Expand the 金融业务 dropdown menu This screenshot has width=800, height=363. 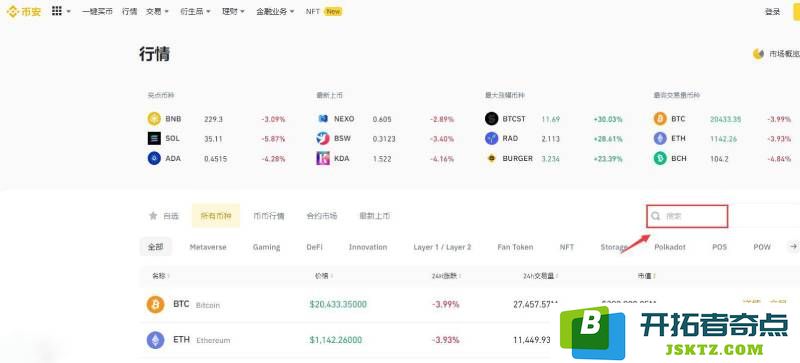click(275, 11)
